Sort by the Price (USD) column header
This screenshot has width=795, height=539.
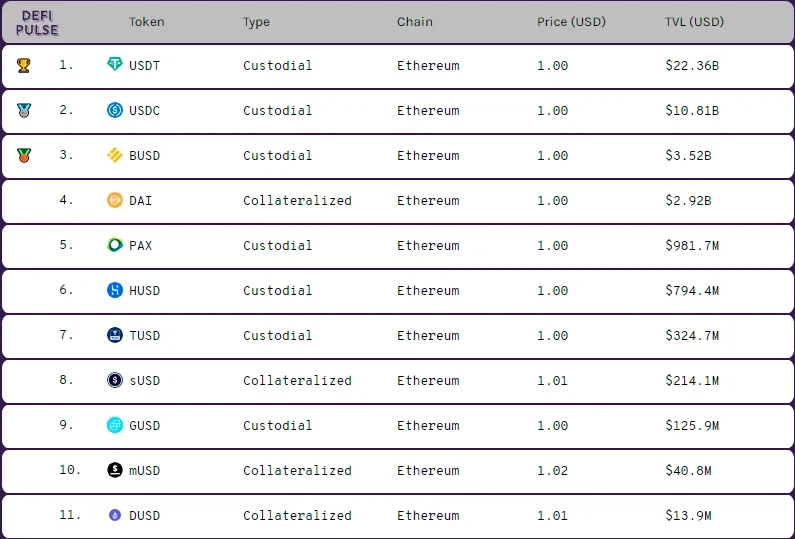click(571, 22)
